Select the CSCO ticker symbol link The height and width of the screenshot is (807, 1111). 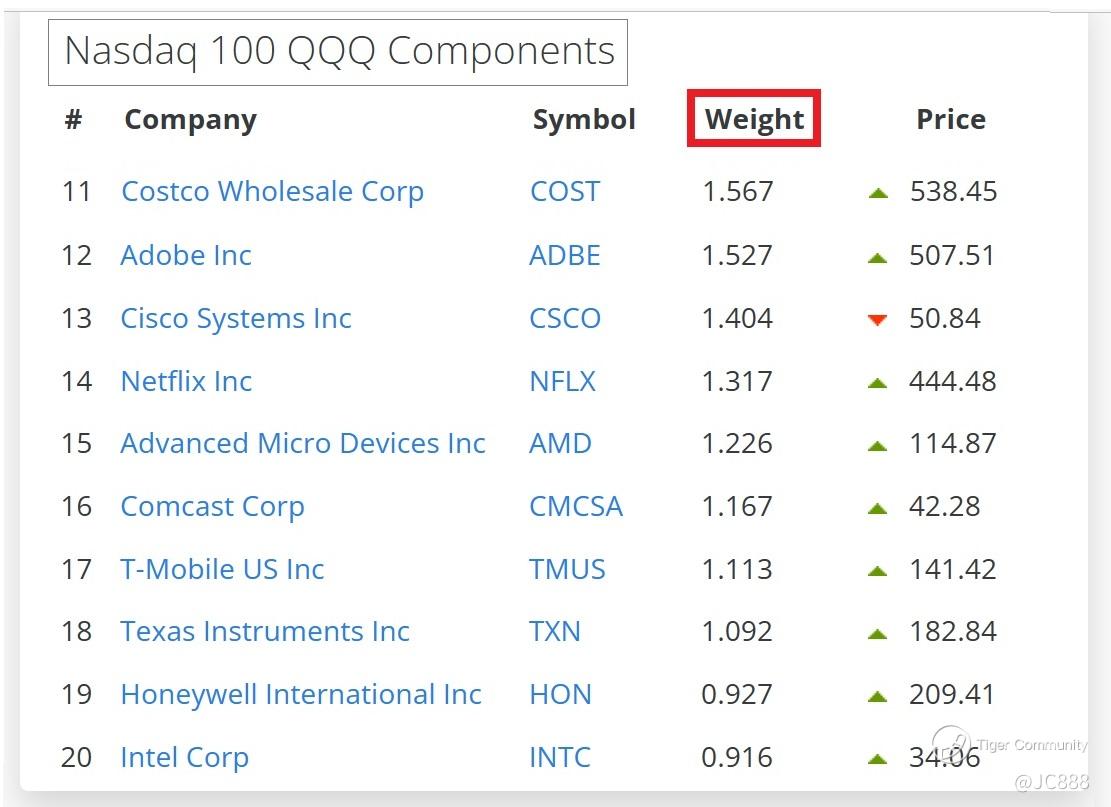(x=565, y=318)
